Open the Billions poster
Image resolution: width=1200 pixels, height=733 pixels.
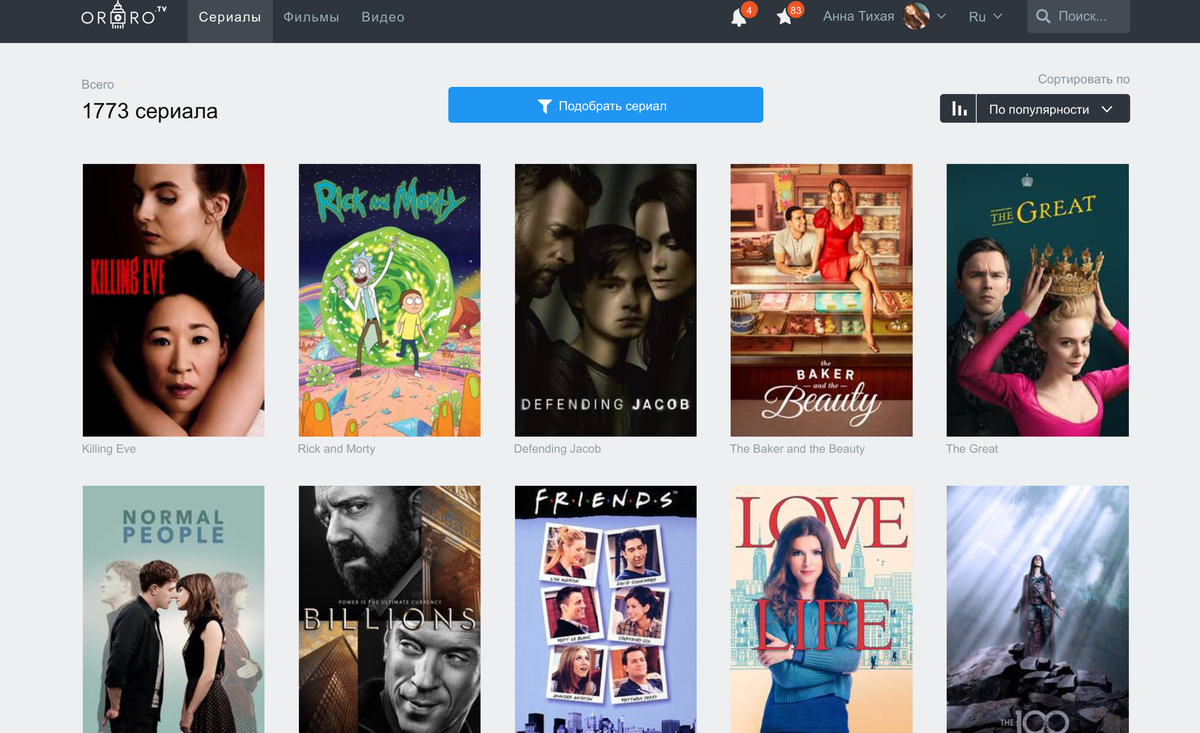coord(389,609)
